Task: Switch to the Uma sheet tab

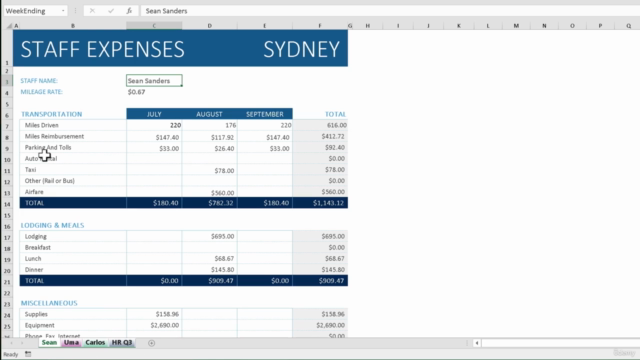Action: (71, 342)
